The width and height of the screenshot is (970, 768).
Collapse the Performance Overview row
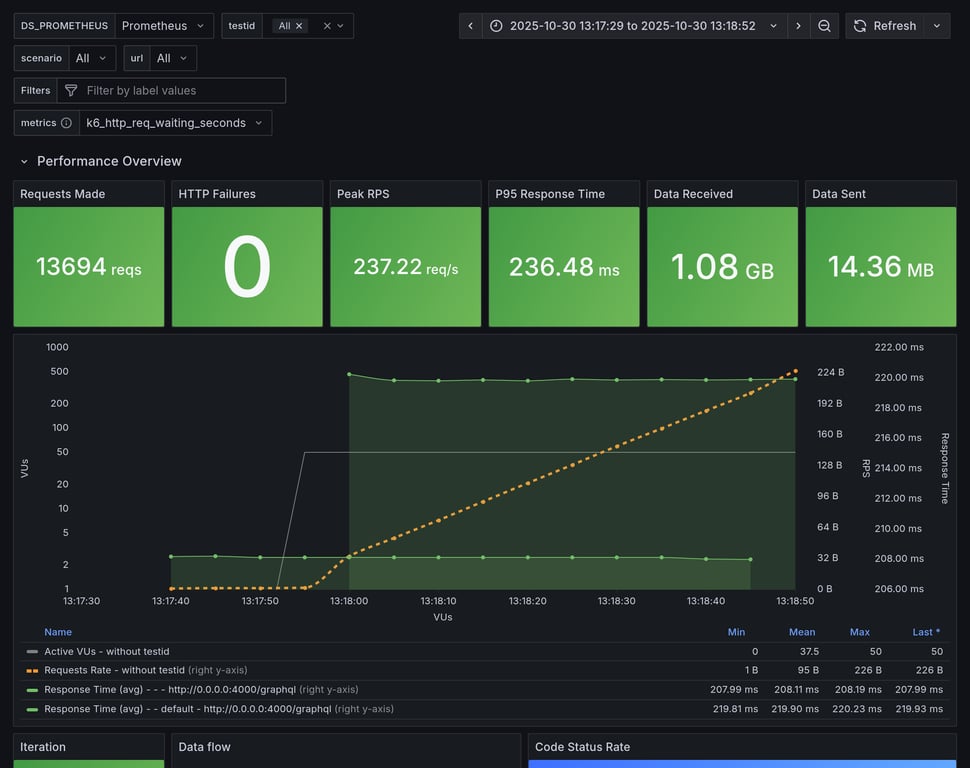pos(25,161)
